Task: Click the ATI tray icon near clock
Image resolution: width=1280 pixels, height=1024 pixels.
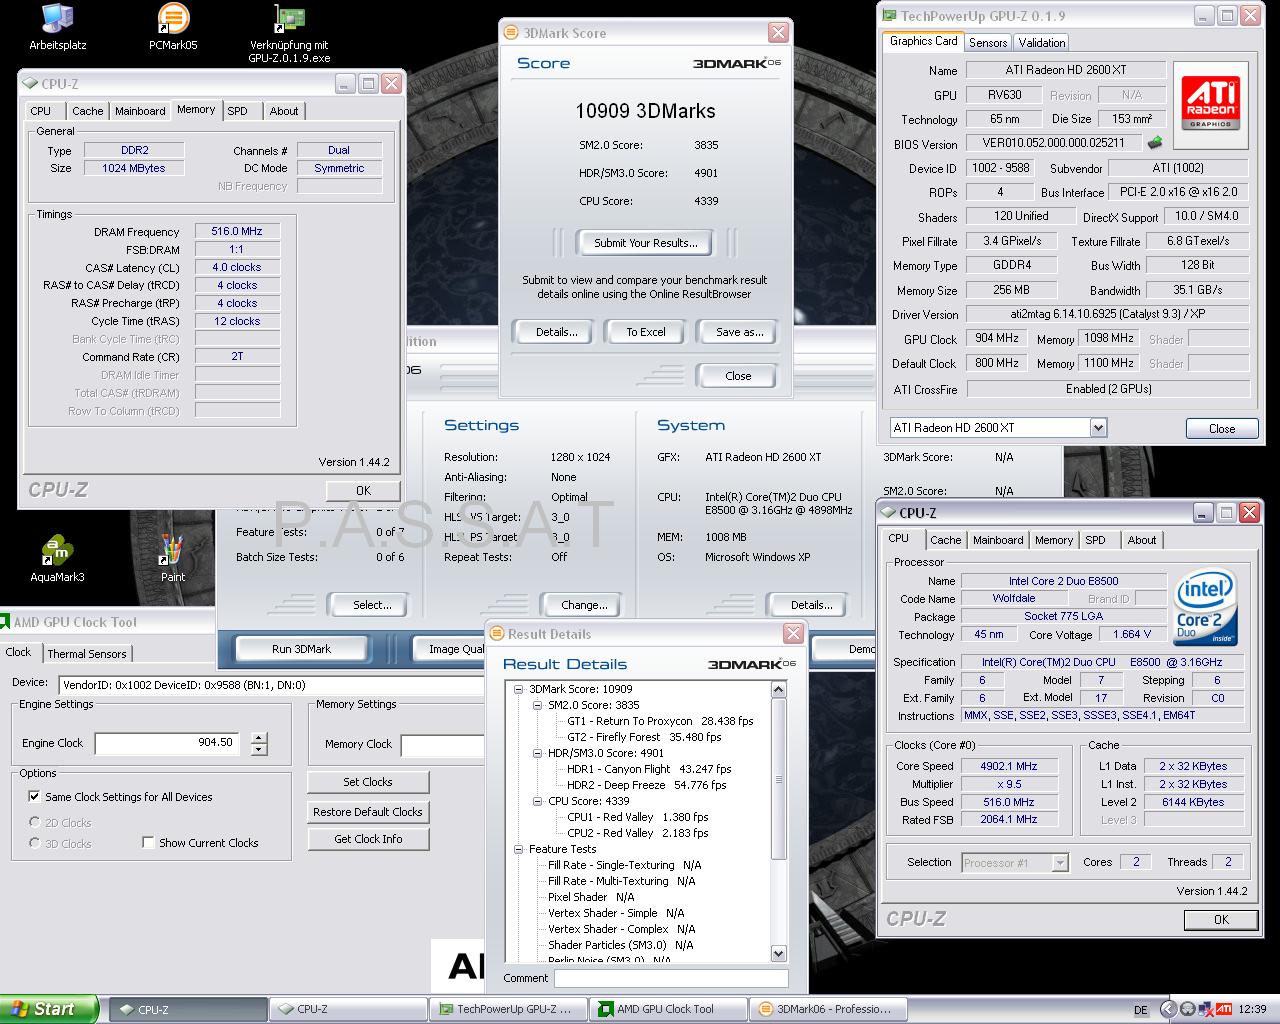Action: [x=1226, y=1008]
